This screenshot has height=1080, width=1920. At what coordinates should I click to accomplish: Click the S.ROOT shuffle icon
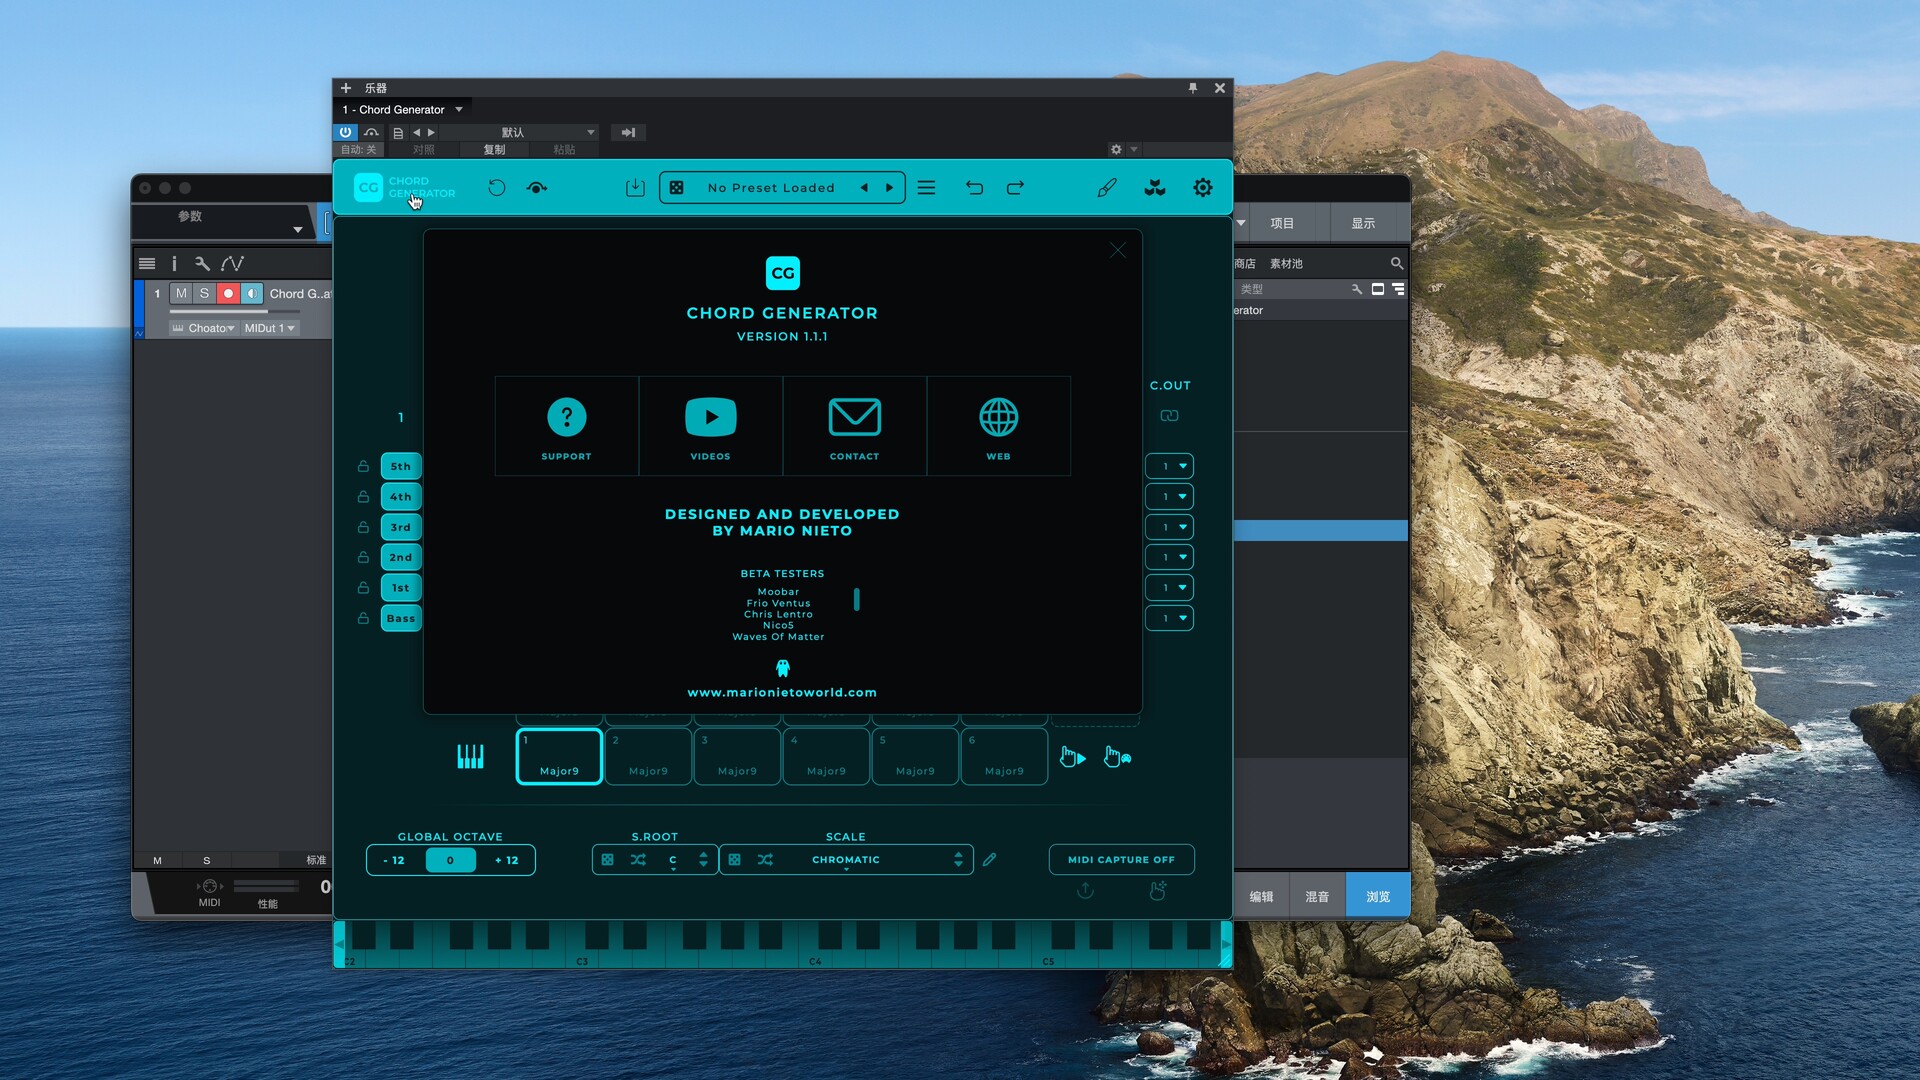(638, 860)
